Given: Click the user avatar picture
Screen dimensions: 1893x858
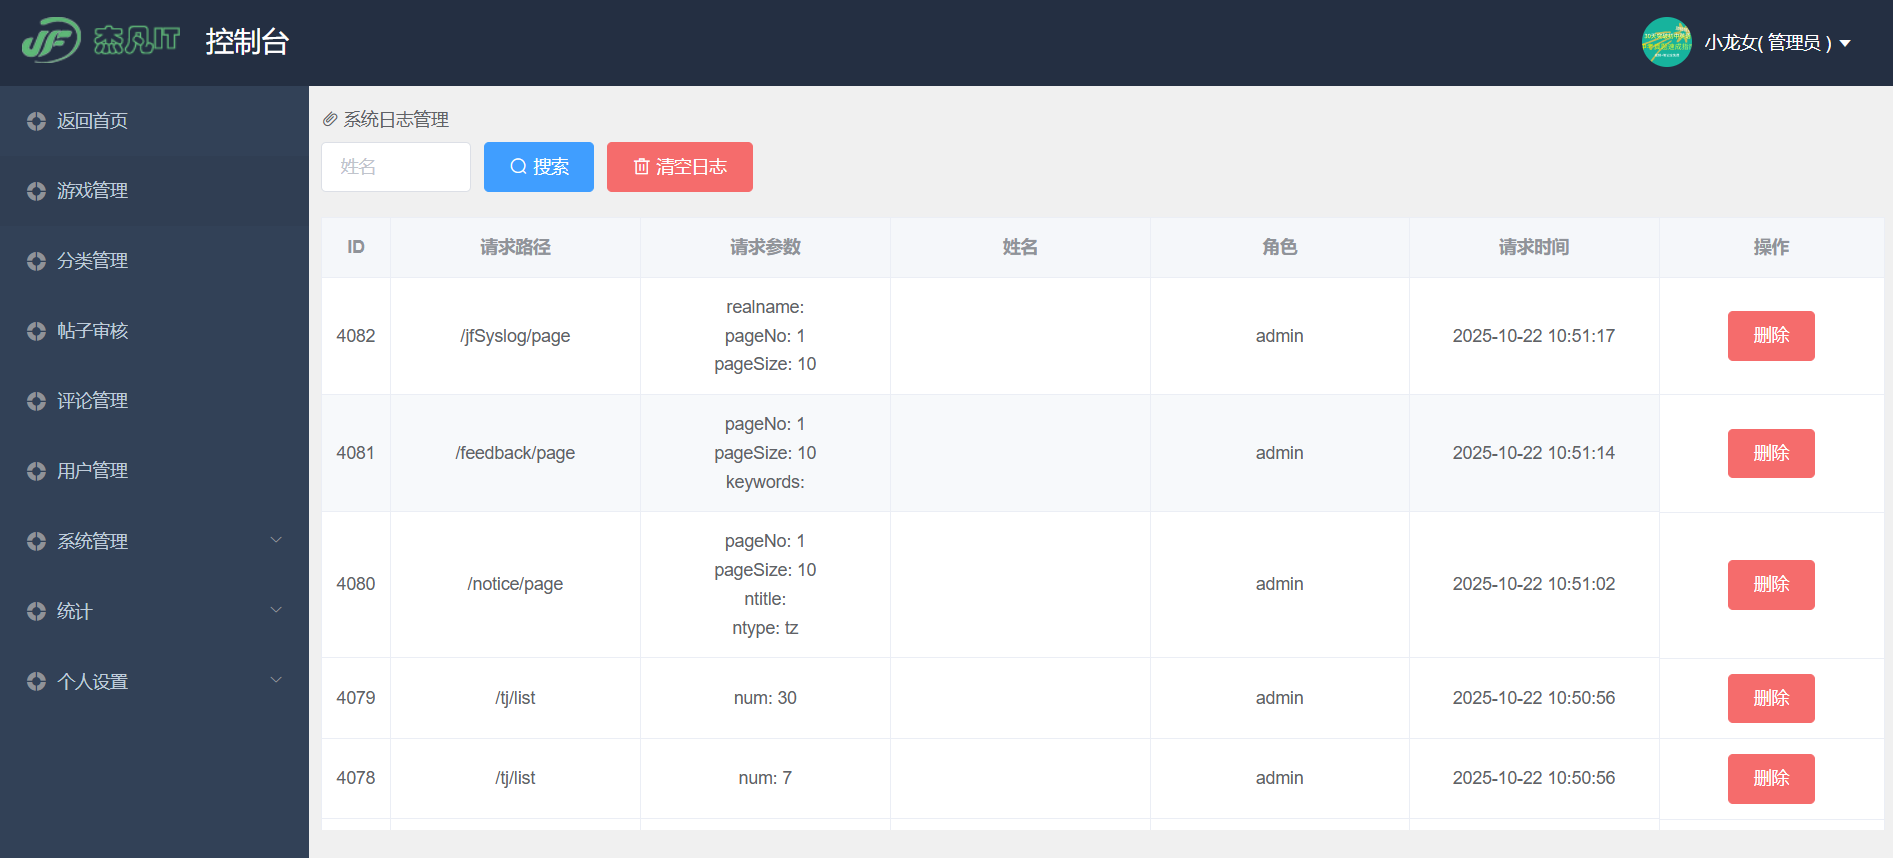Looking at the screenshot, I should tap(1666, 42).
